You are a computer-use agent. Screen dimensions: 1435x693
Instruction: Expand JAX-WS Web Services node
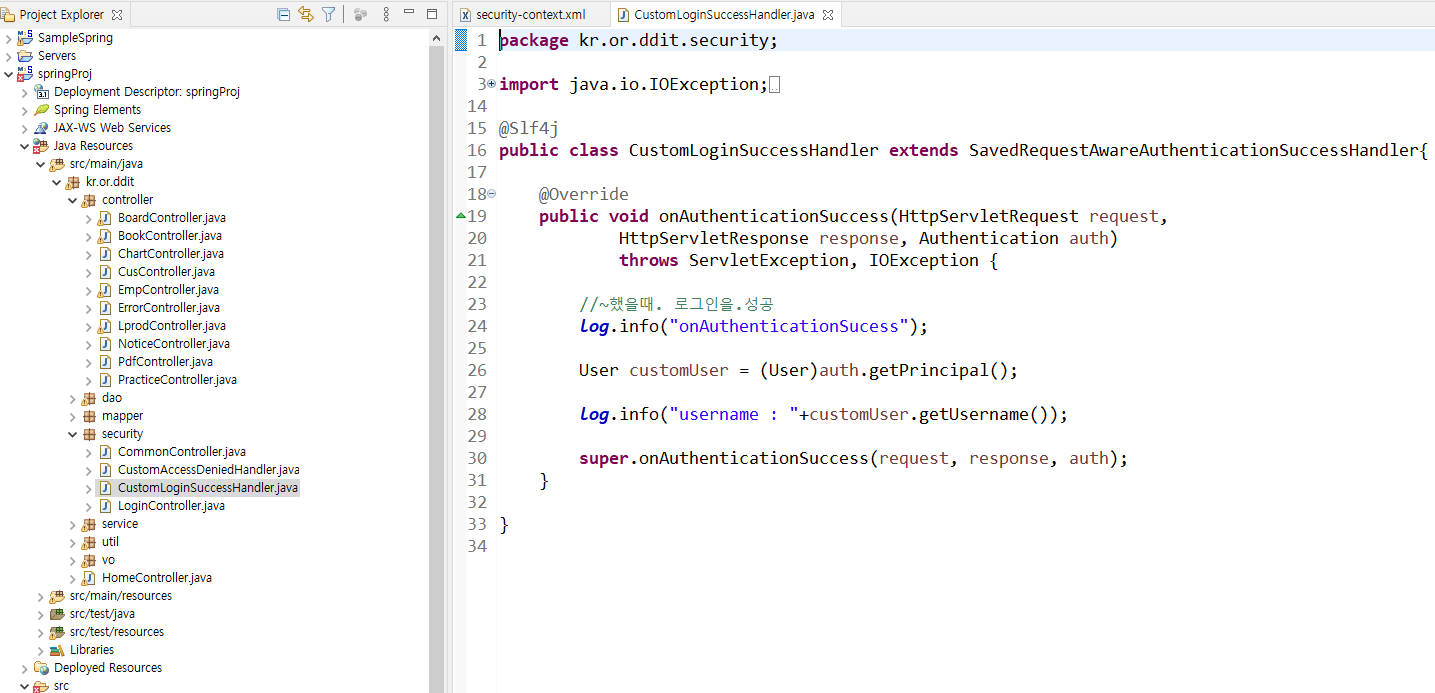[25, 128]
